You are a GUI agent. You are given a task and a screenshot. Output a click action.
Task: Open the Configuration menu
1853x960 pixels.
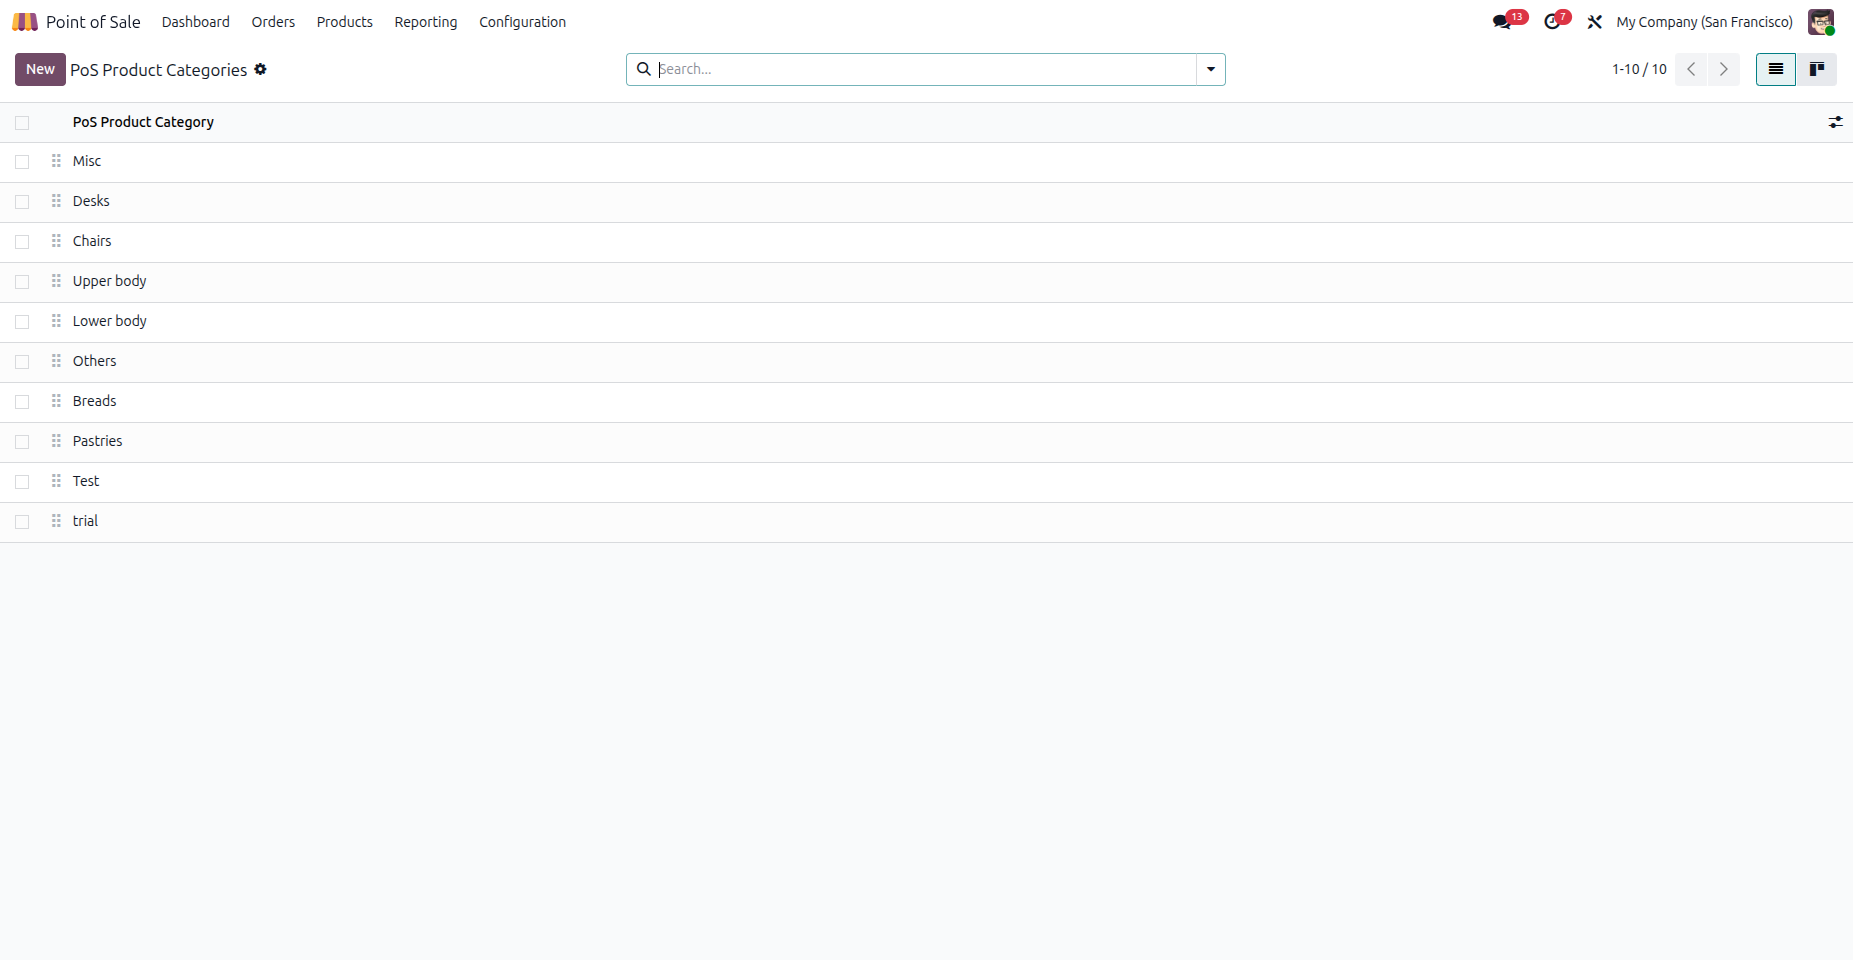[522, 22]
